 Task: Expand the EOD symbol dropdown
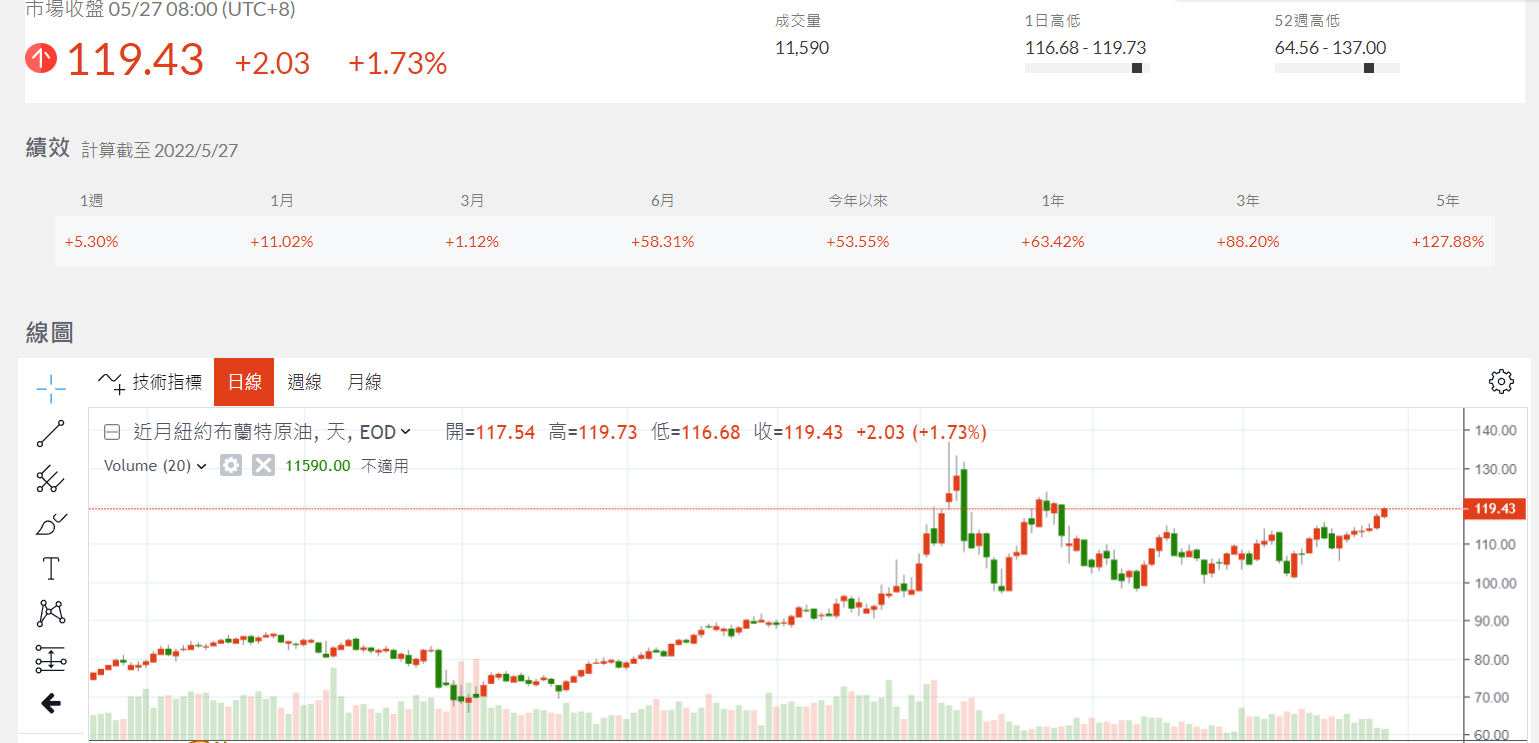coord(405,433)
